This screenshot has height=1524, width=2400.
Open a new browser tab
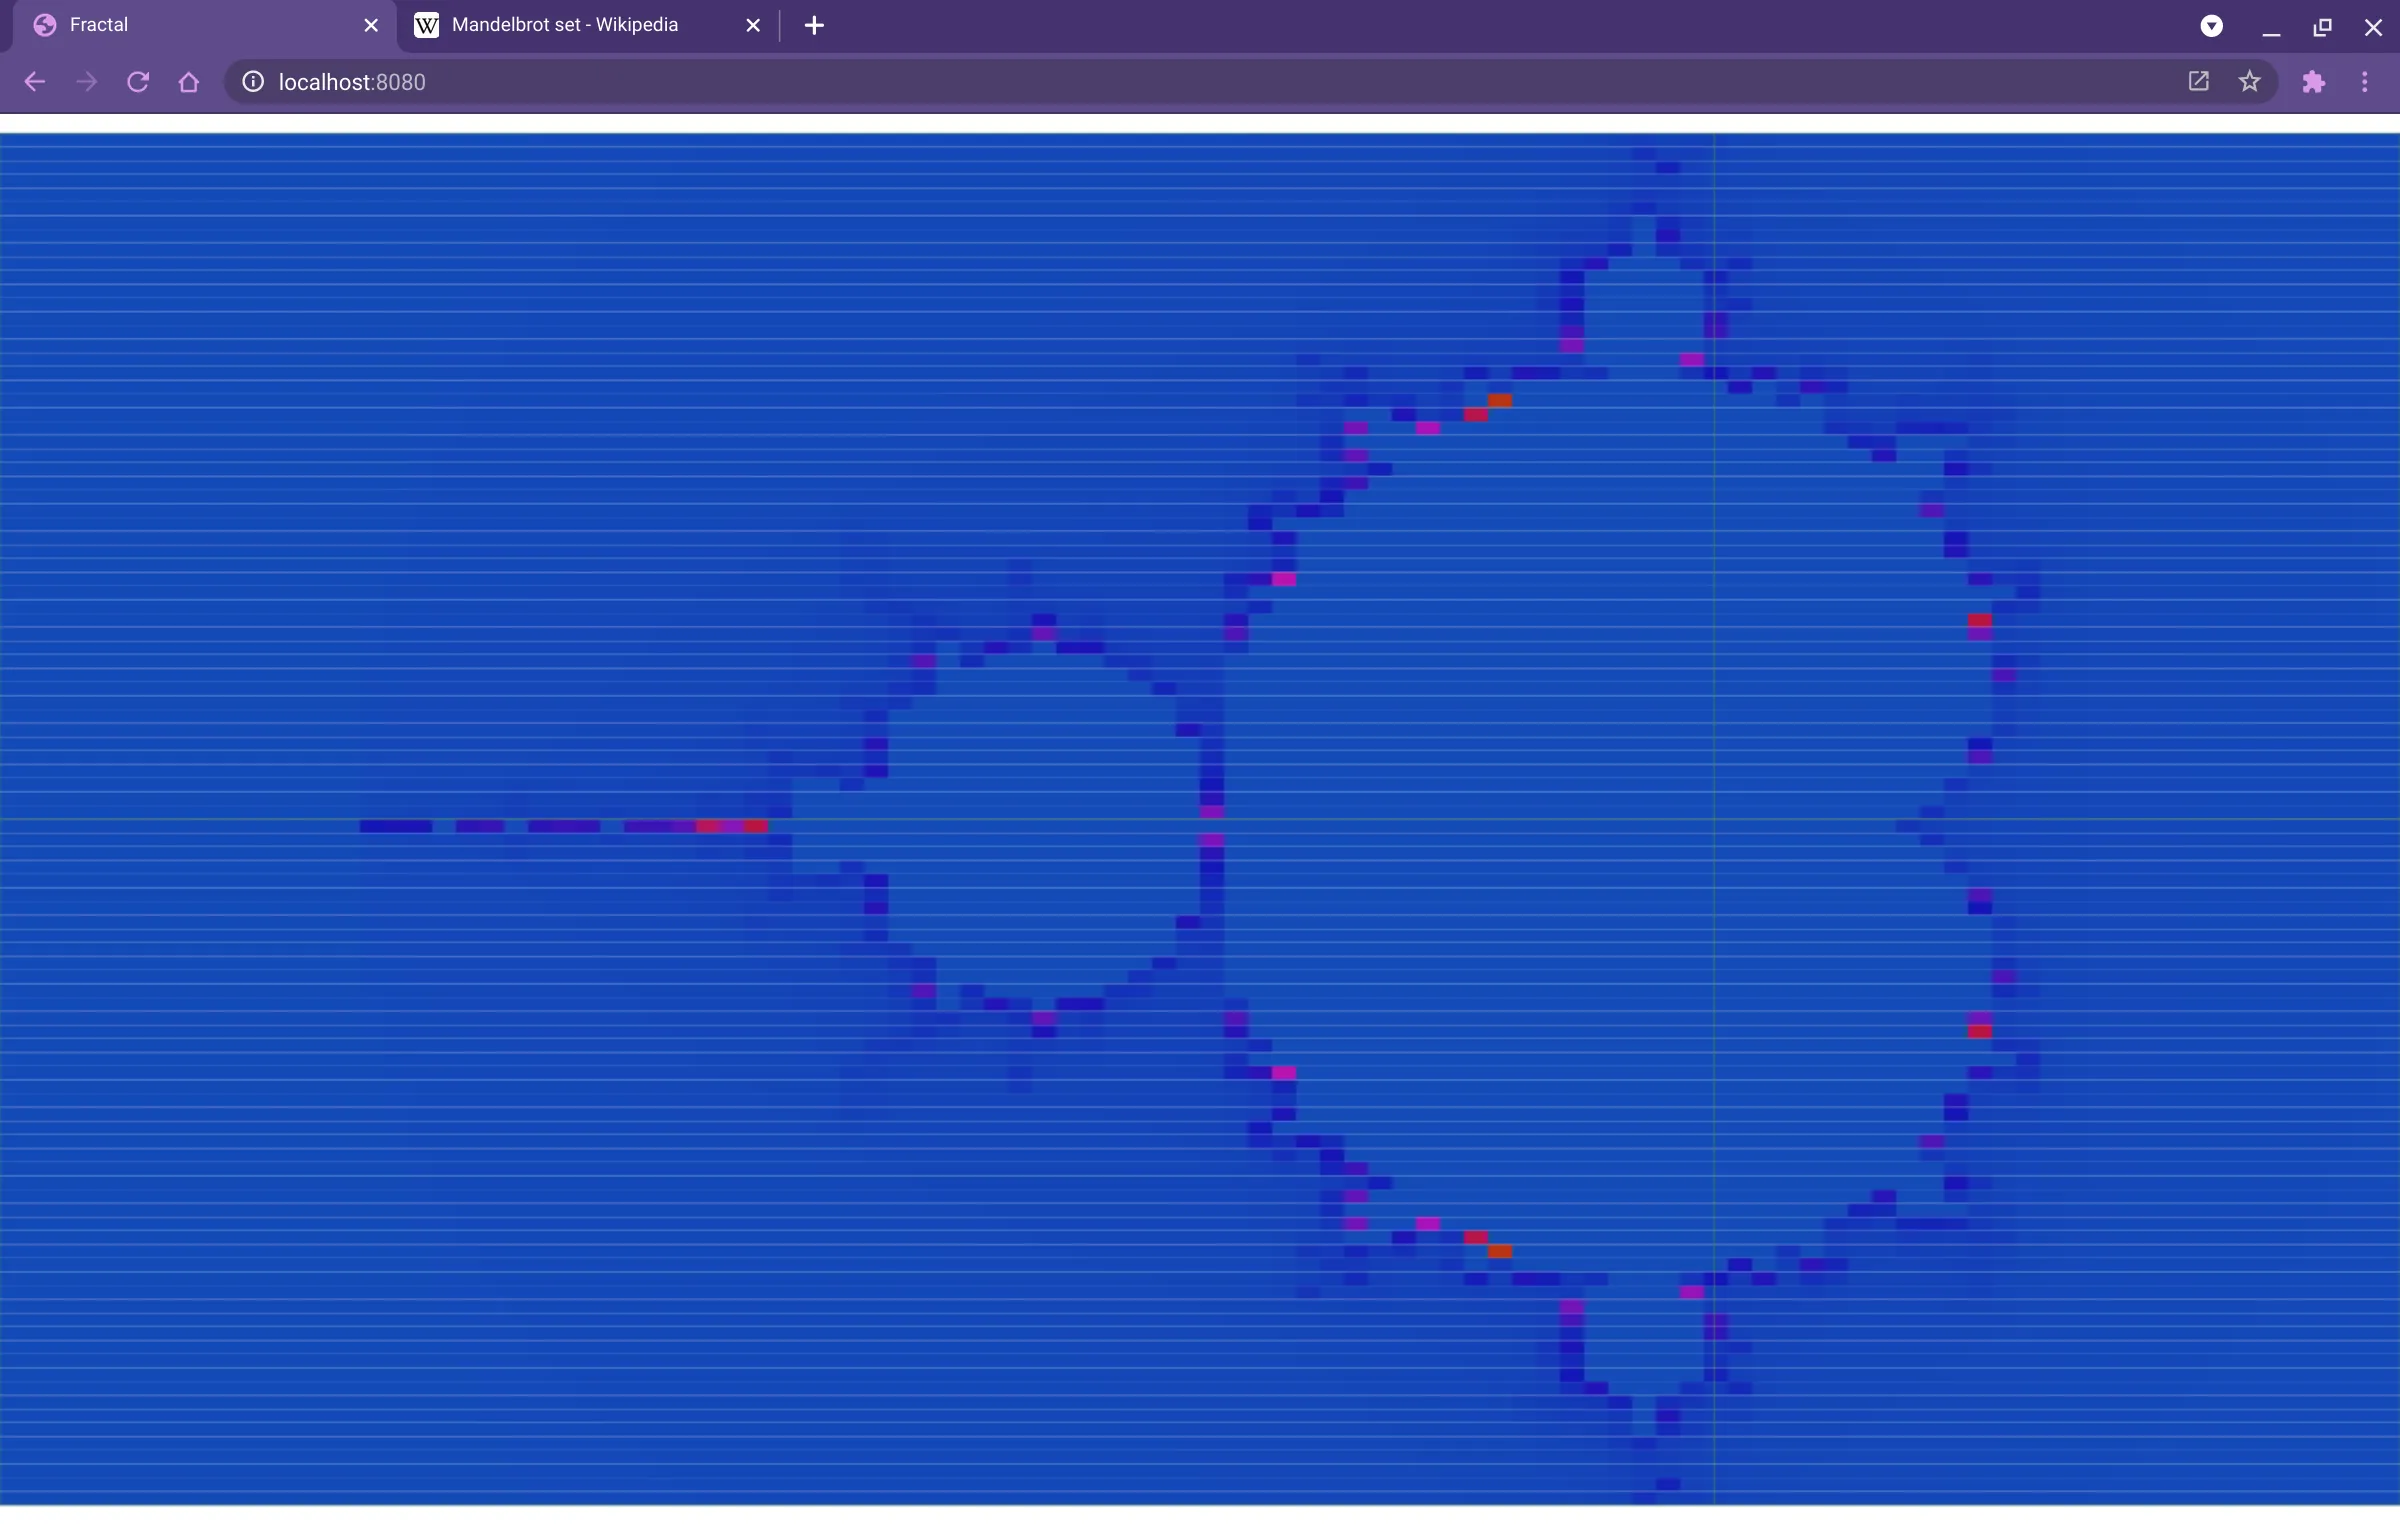pyautogui.click(x=814, y=25)
